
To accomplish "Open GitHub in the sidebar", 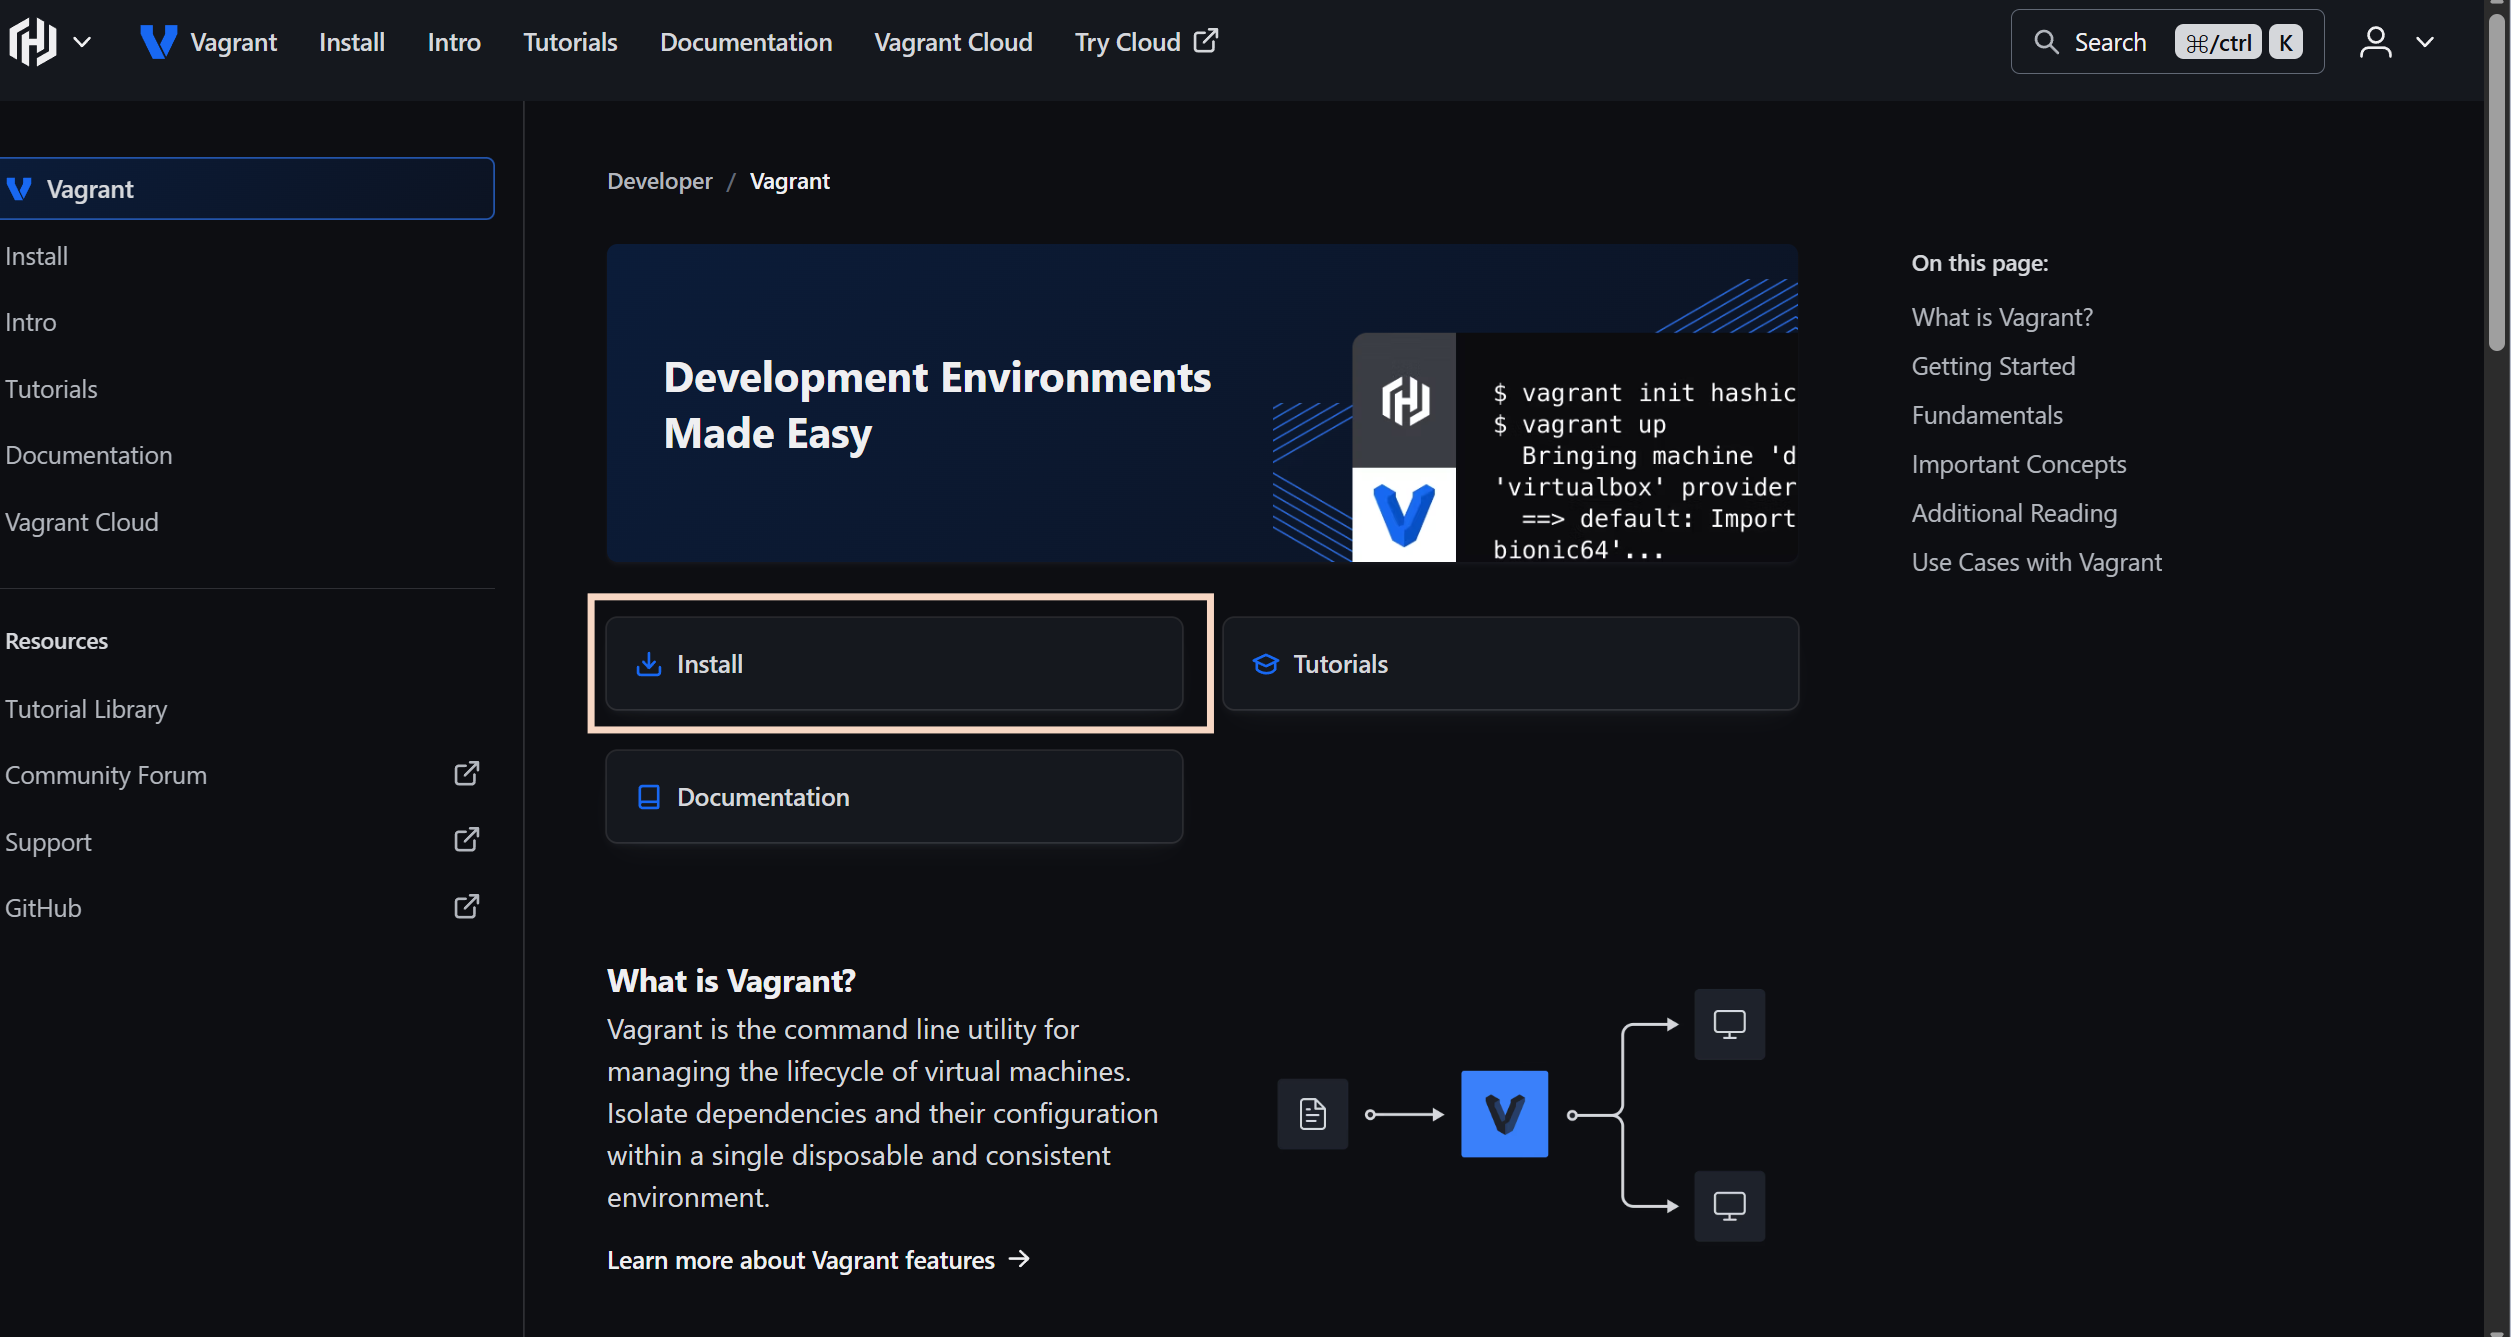I will [43, 908].
